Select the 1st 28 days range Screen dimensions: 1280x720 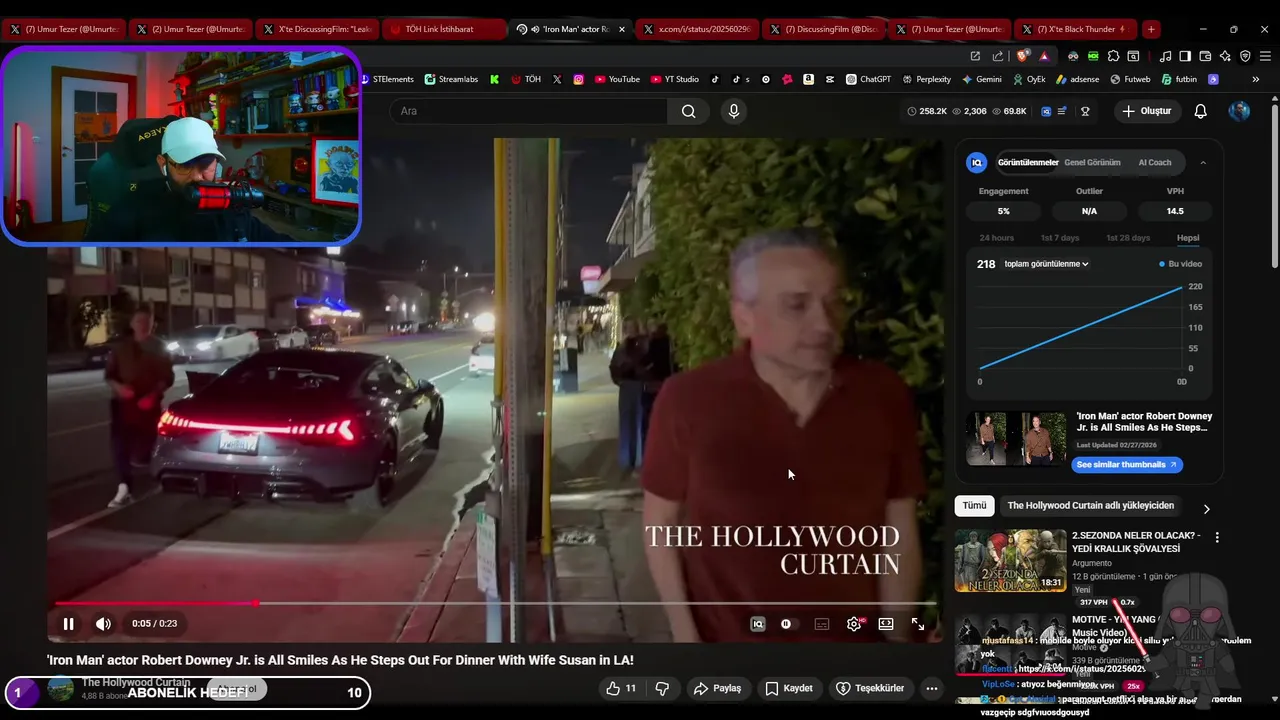point(1128,238)
